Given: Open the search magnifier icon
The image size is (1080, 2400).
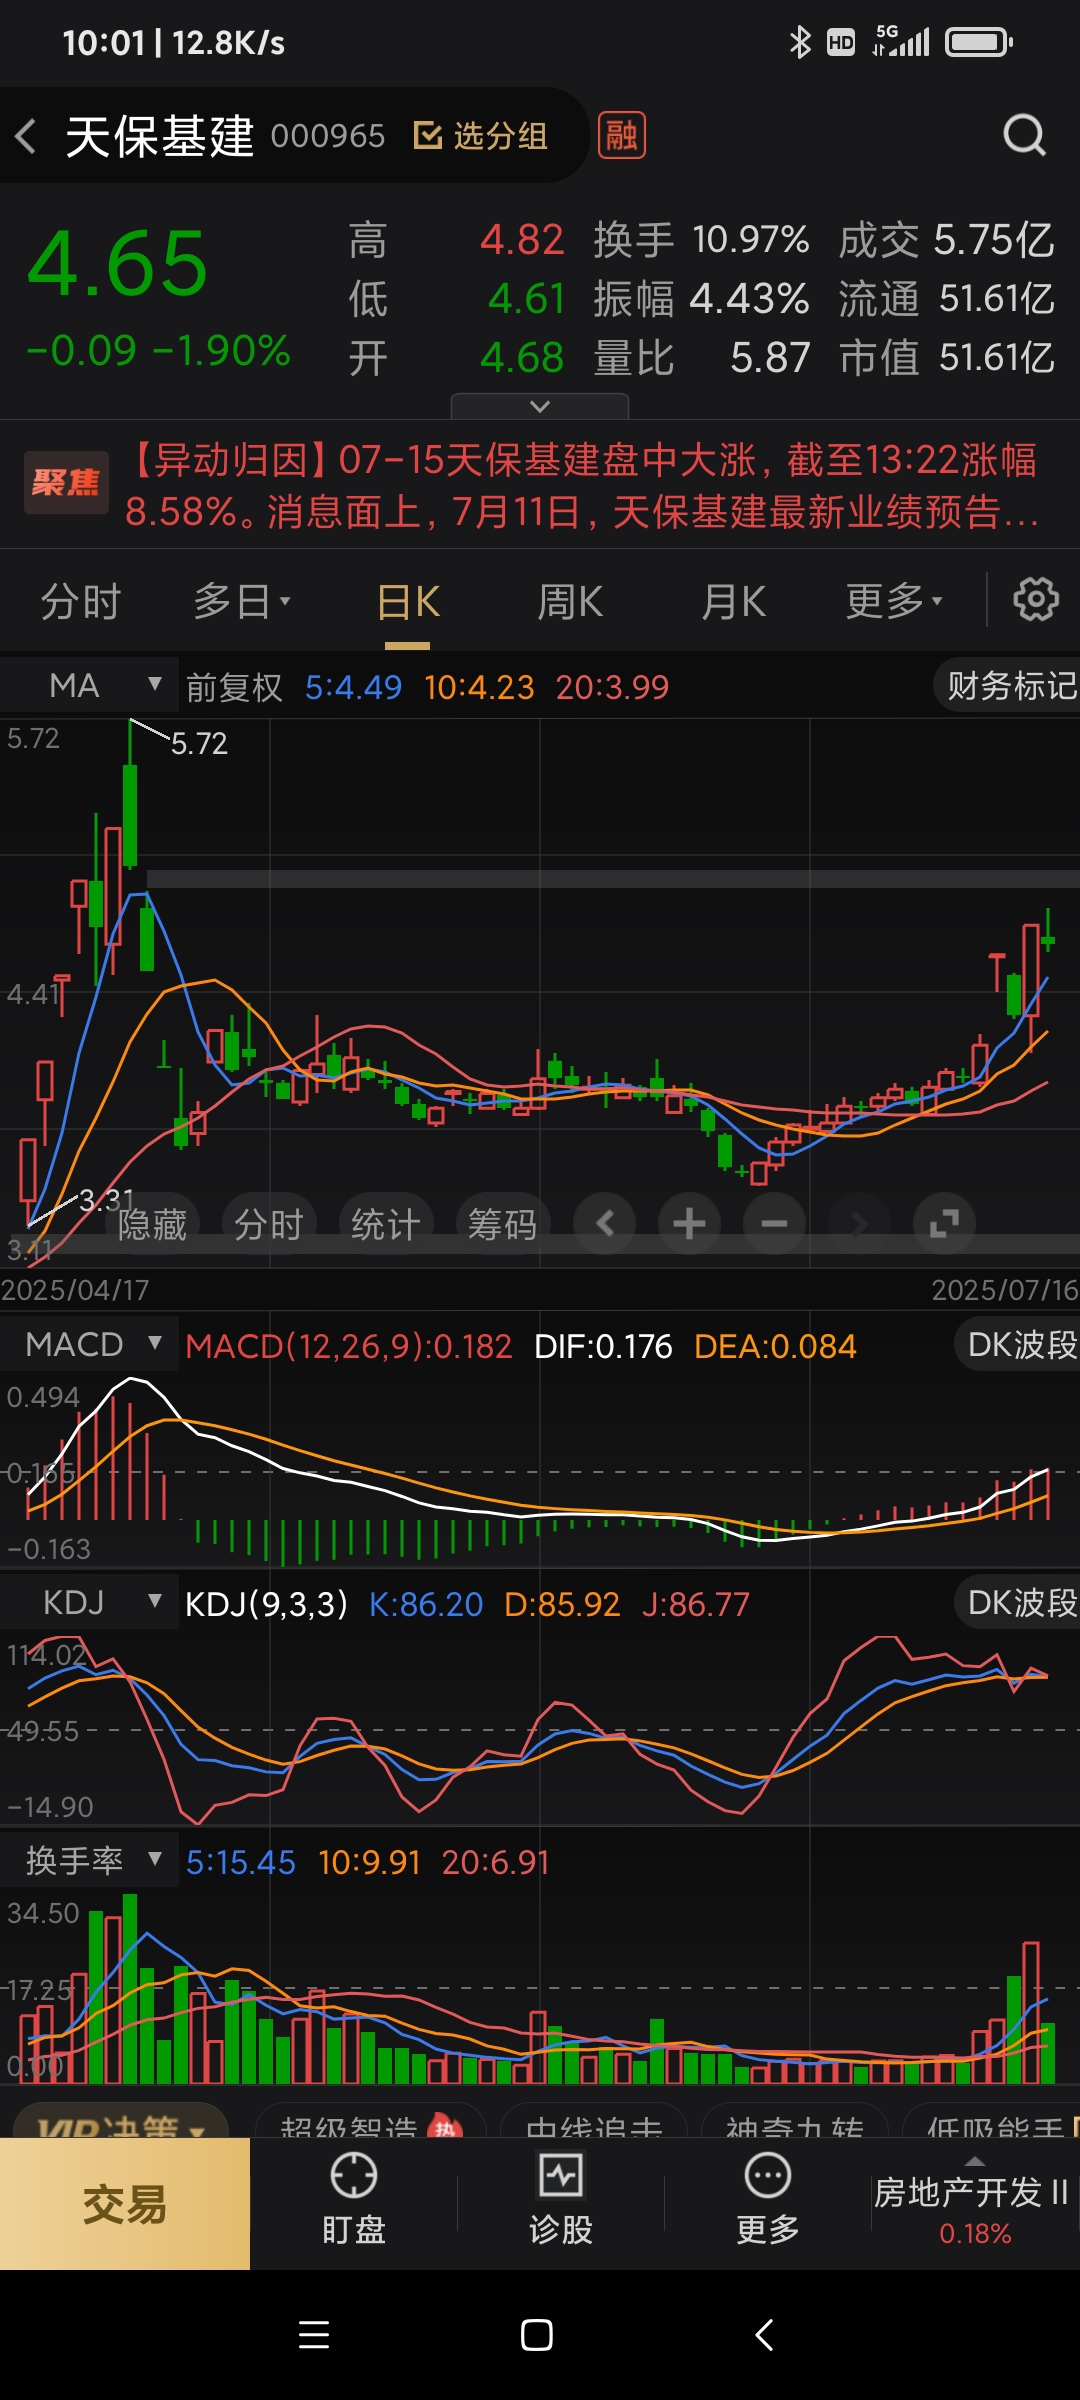Looking at the screenshot, I should [1024, 135].
